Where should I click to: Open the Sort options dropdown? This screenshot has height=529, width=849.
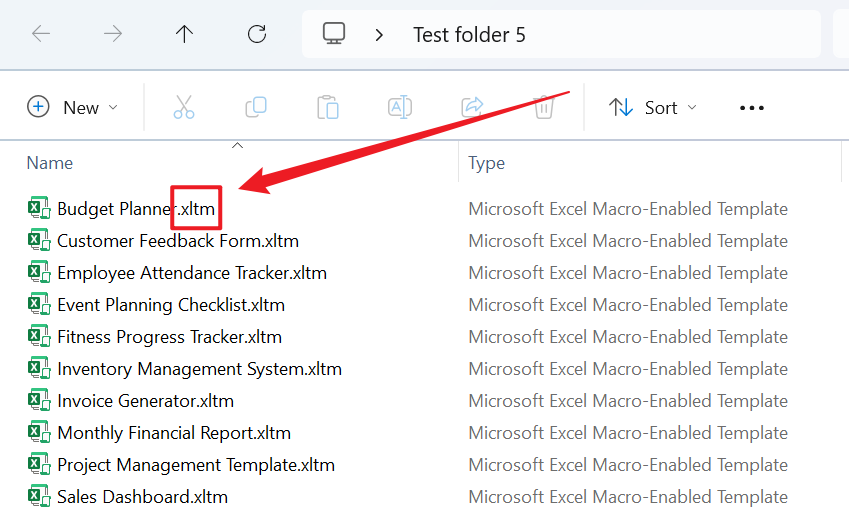click(653, 107)
